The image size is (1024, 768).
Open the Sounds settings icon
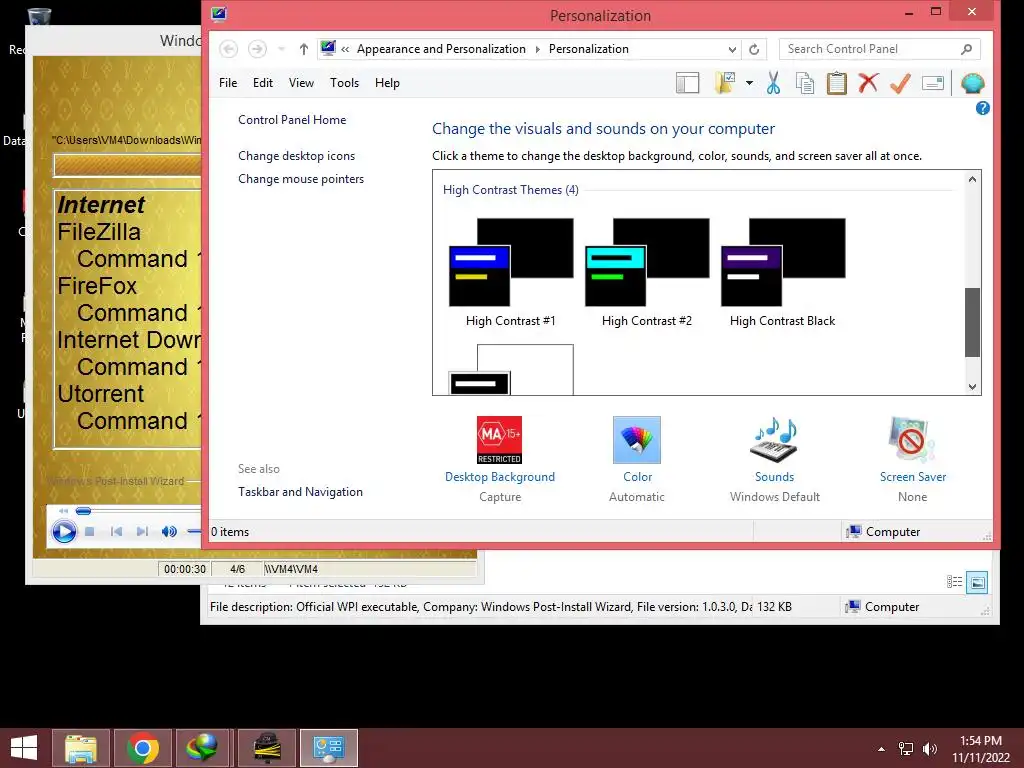(775, 440)
